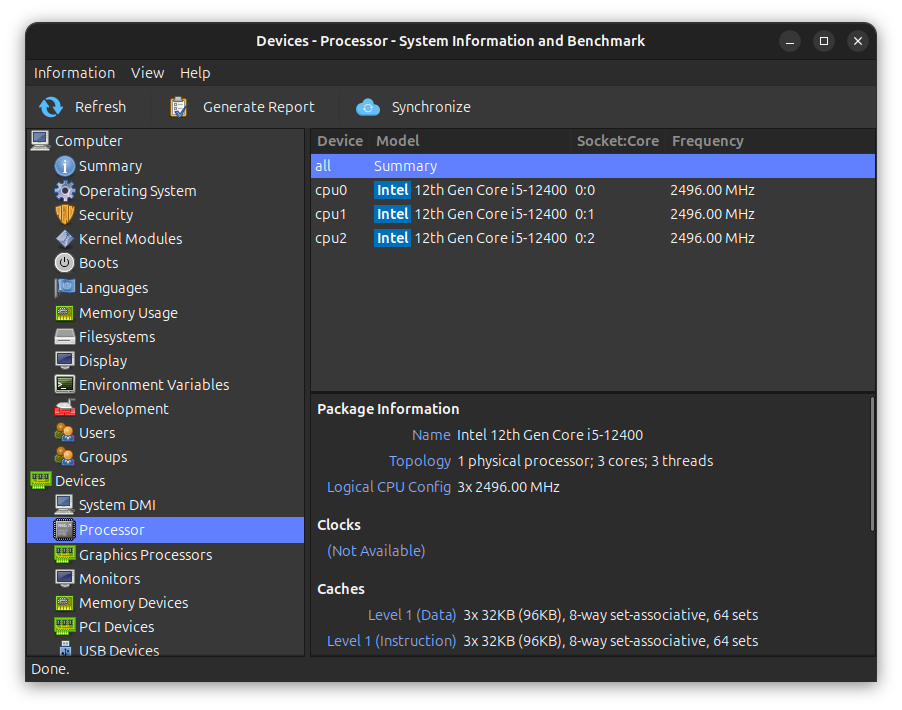Click the Languages flags icon

tap(64, 287)
